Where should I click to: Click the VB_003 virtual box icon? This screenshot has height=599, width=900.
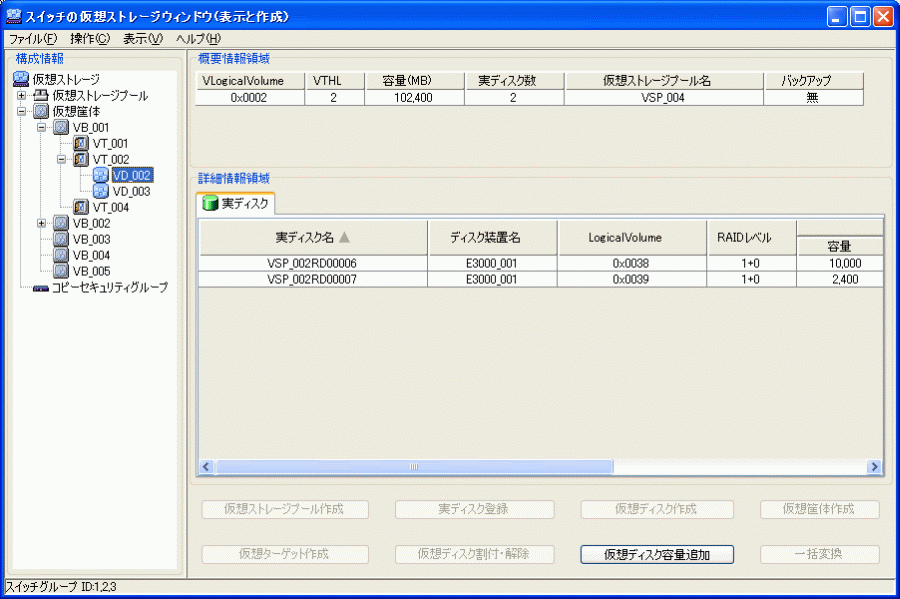point(61,239)
